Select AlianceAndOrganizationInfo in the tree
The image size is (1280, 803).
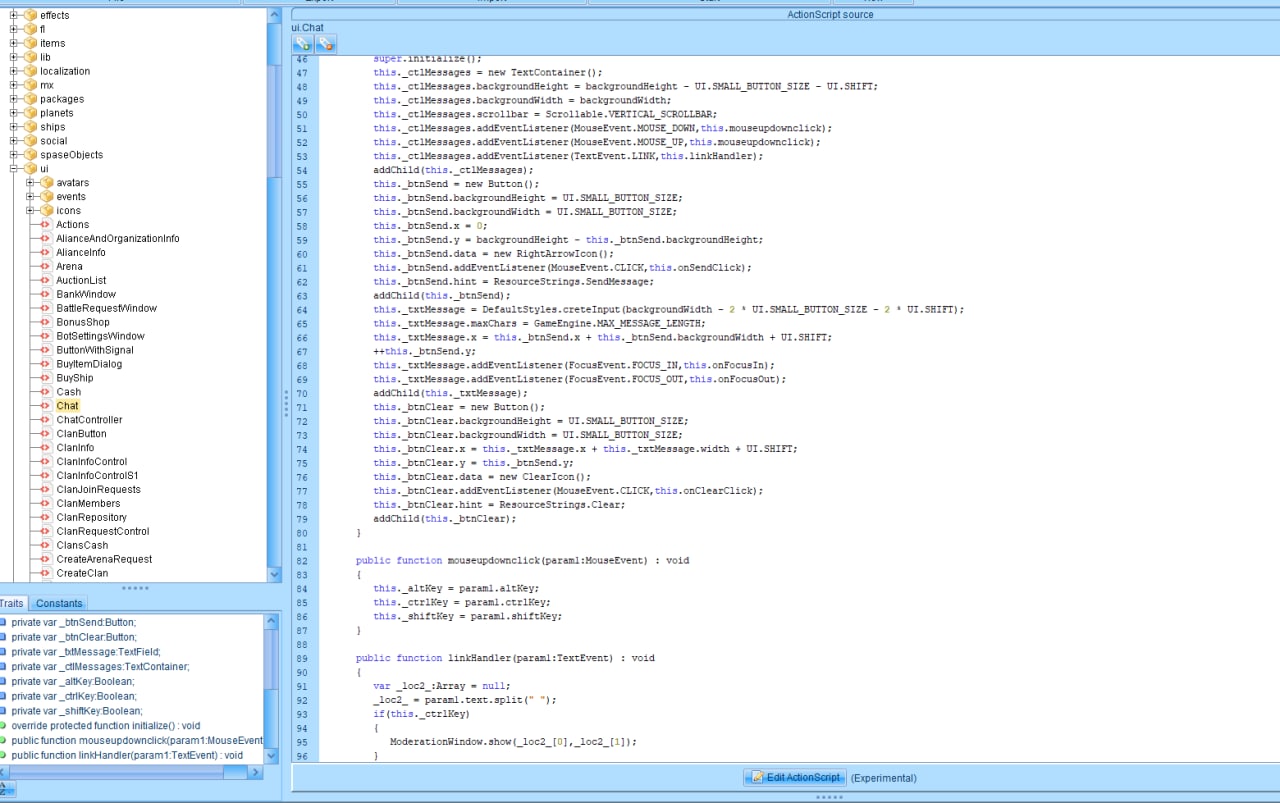point(118,239)
